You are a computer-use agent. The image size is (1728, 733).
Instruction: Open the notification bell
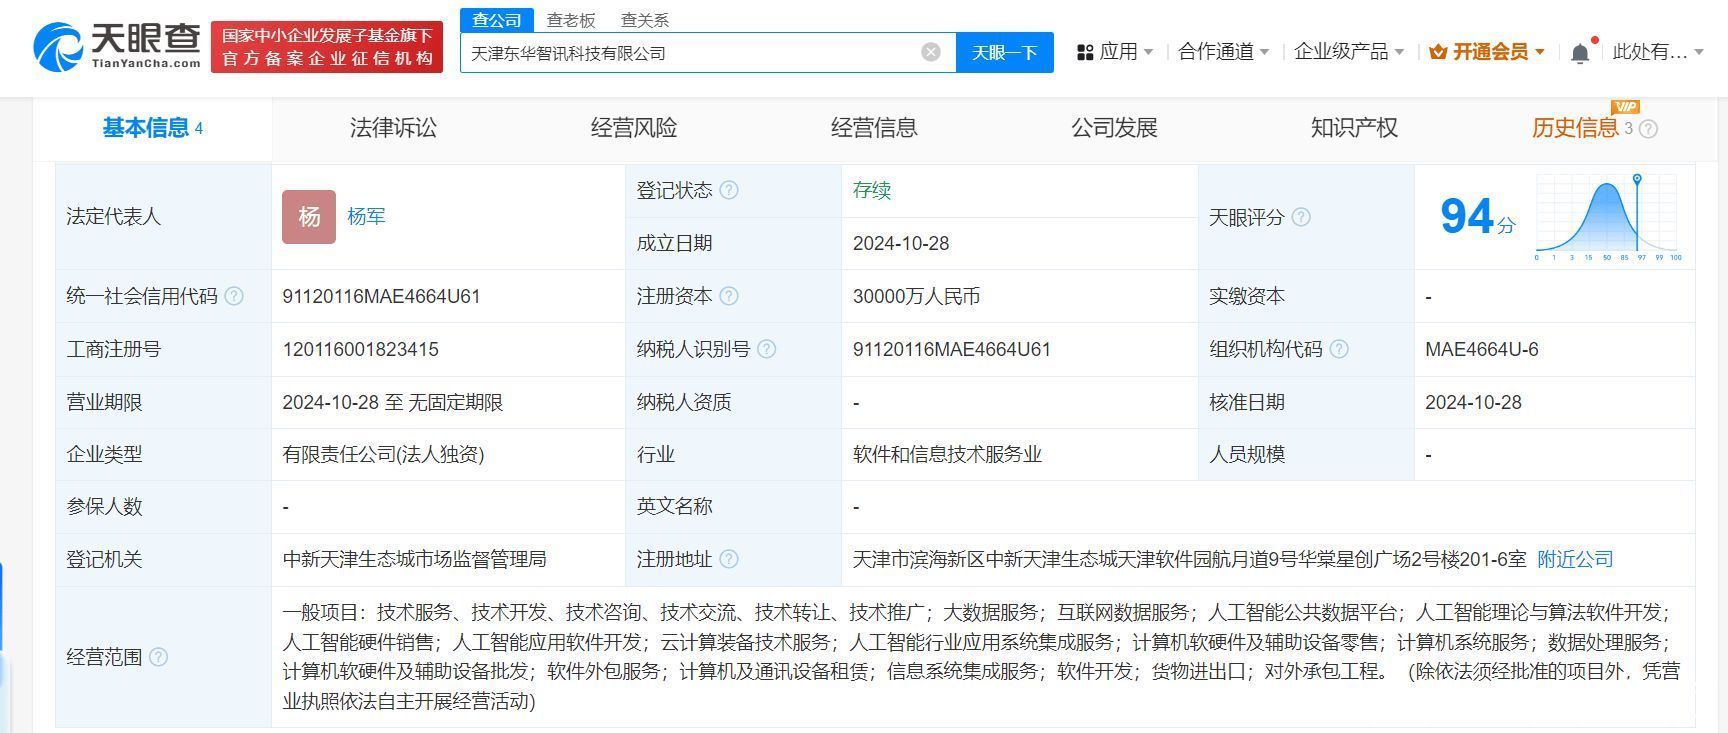point(1580,53)
